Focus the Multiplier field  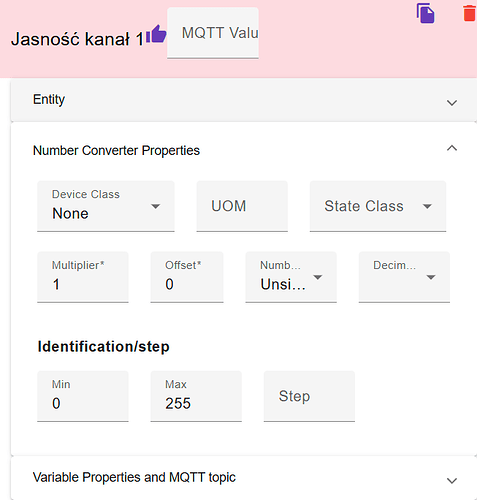[83, 277]
